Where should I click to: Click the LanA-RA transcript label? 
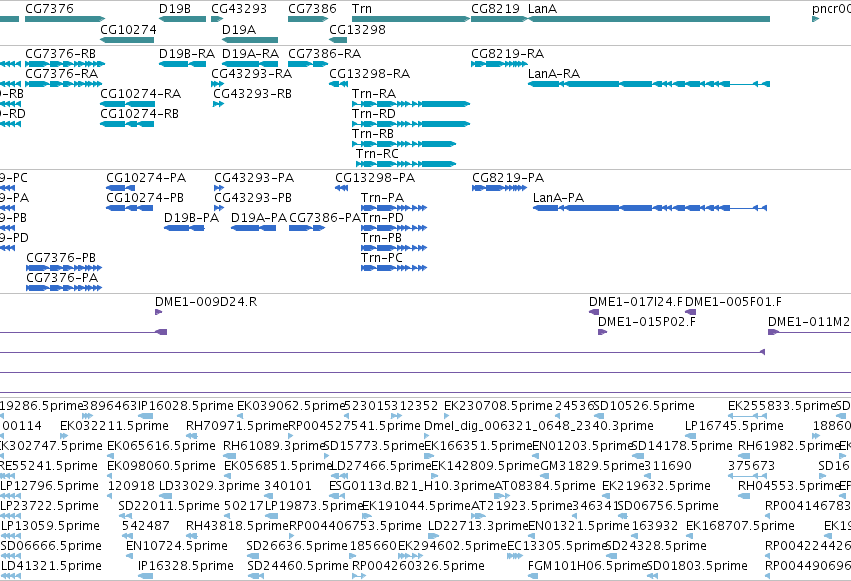554,74
